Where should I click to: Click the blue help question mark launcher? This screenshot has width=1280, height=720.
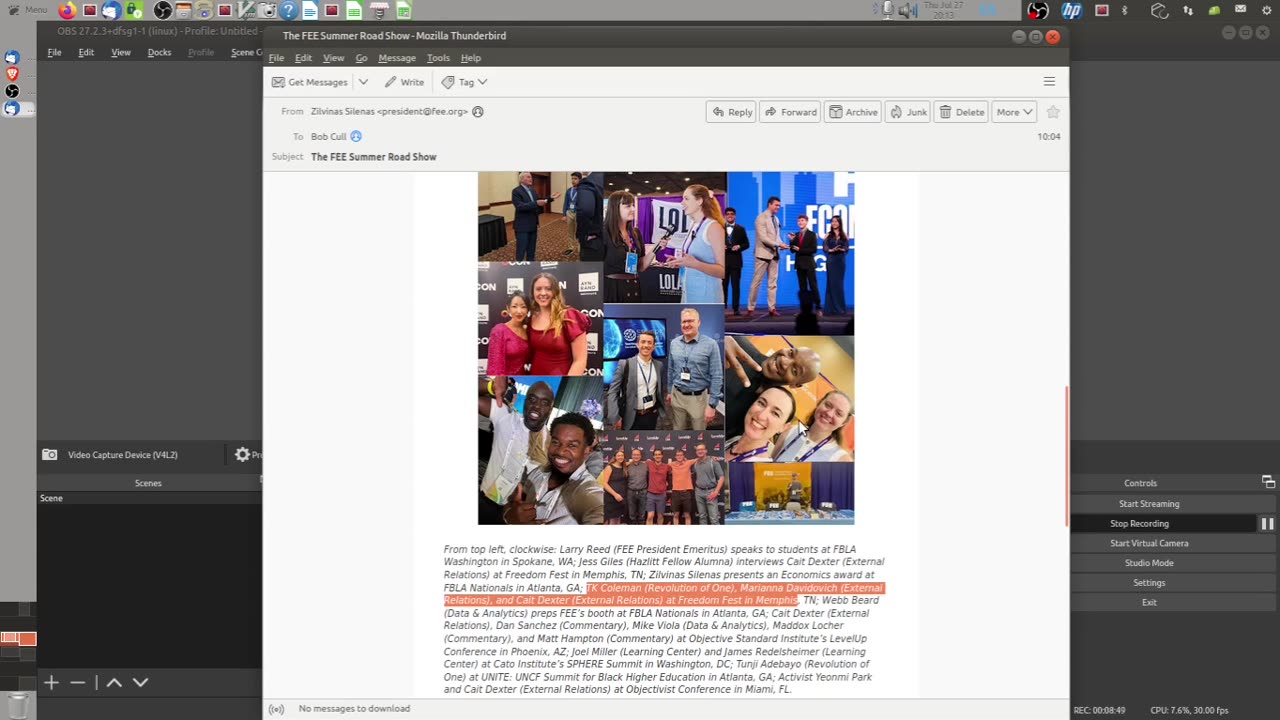tap(288, 11)
